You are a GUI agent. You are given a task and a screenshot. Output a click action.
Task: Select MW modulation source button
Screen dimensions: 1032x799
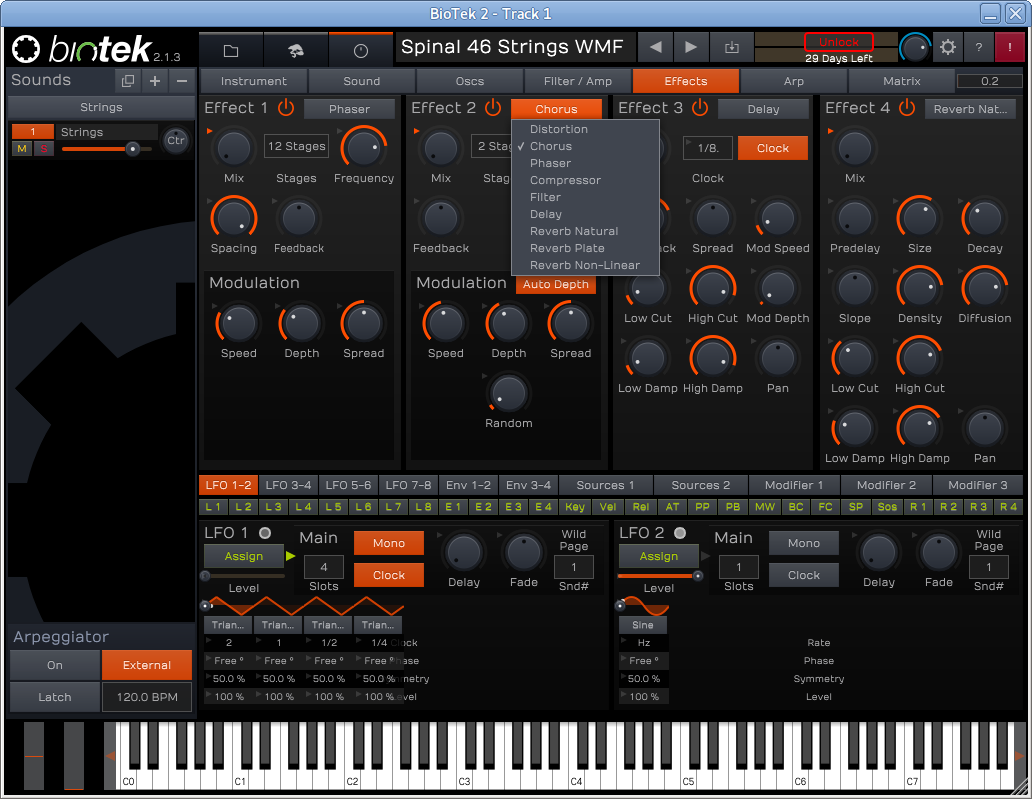click(764, 507)
